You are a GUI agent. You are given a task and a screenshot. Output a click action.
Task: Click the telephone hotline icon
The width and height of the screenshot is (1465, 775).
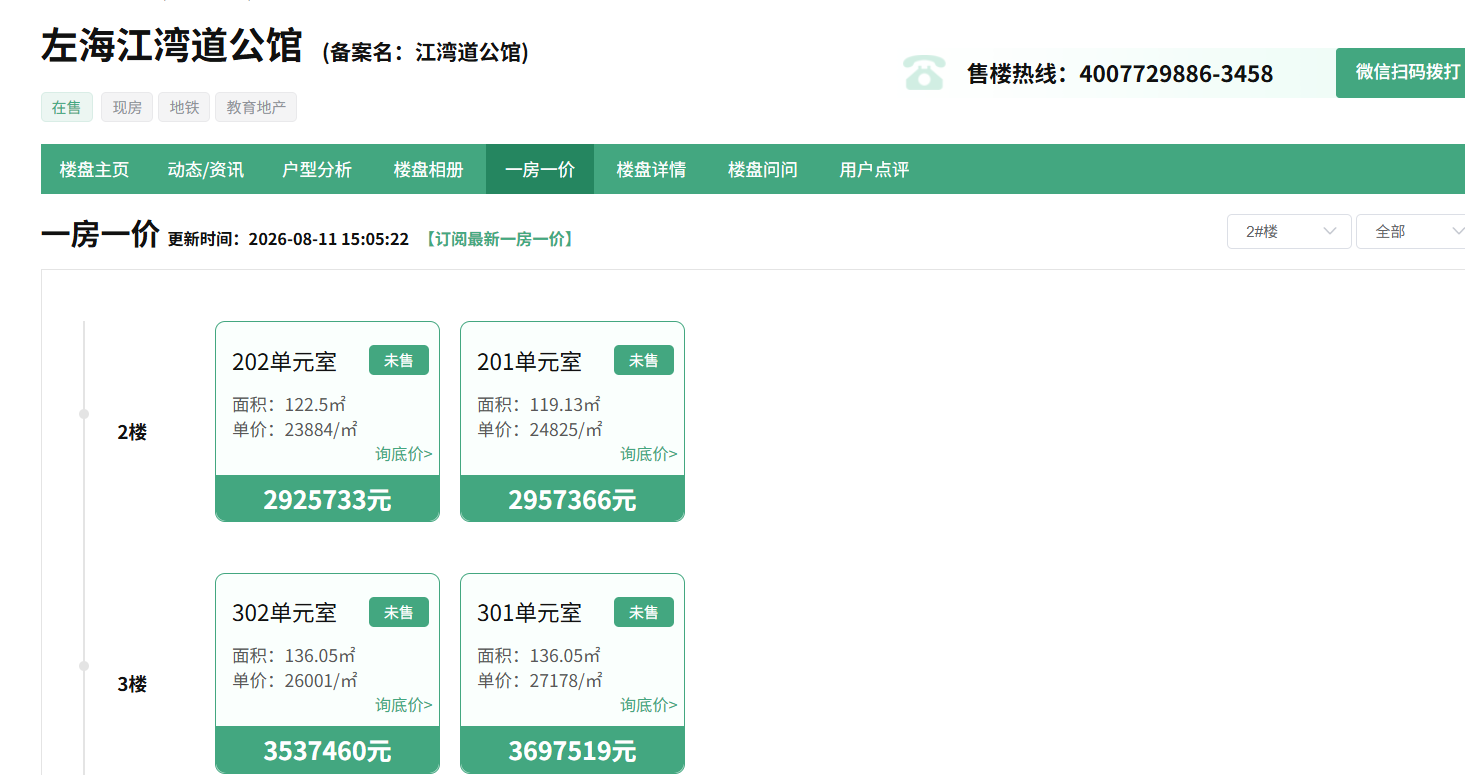[924, 73]
